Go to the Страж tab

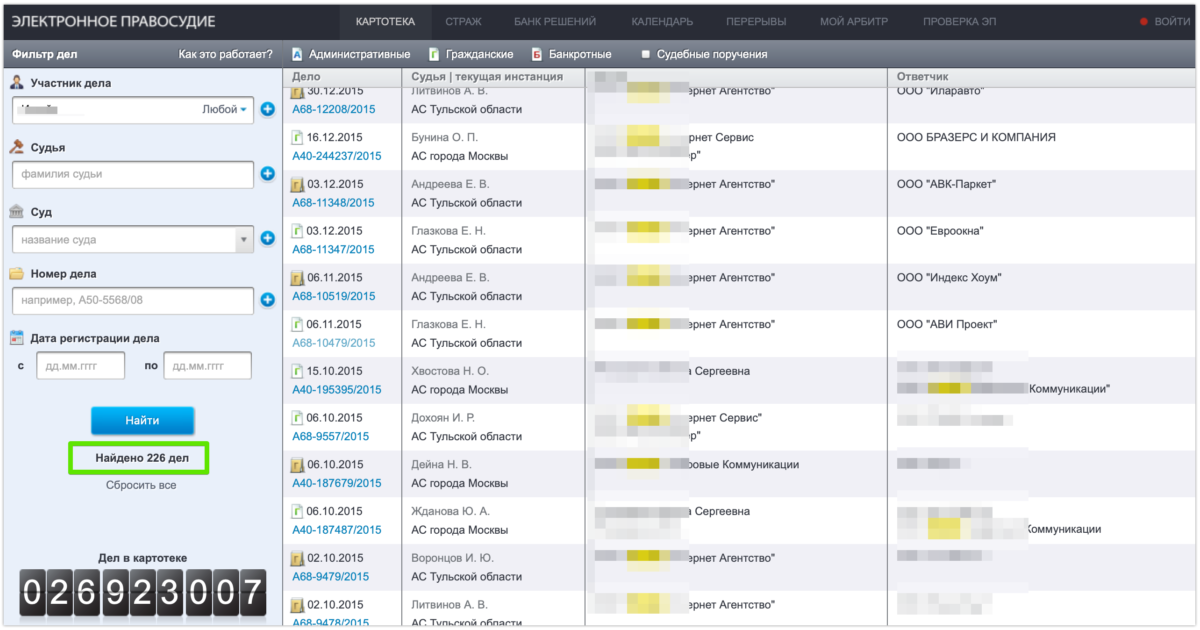click(464, 21)
